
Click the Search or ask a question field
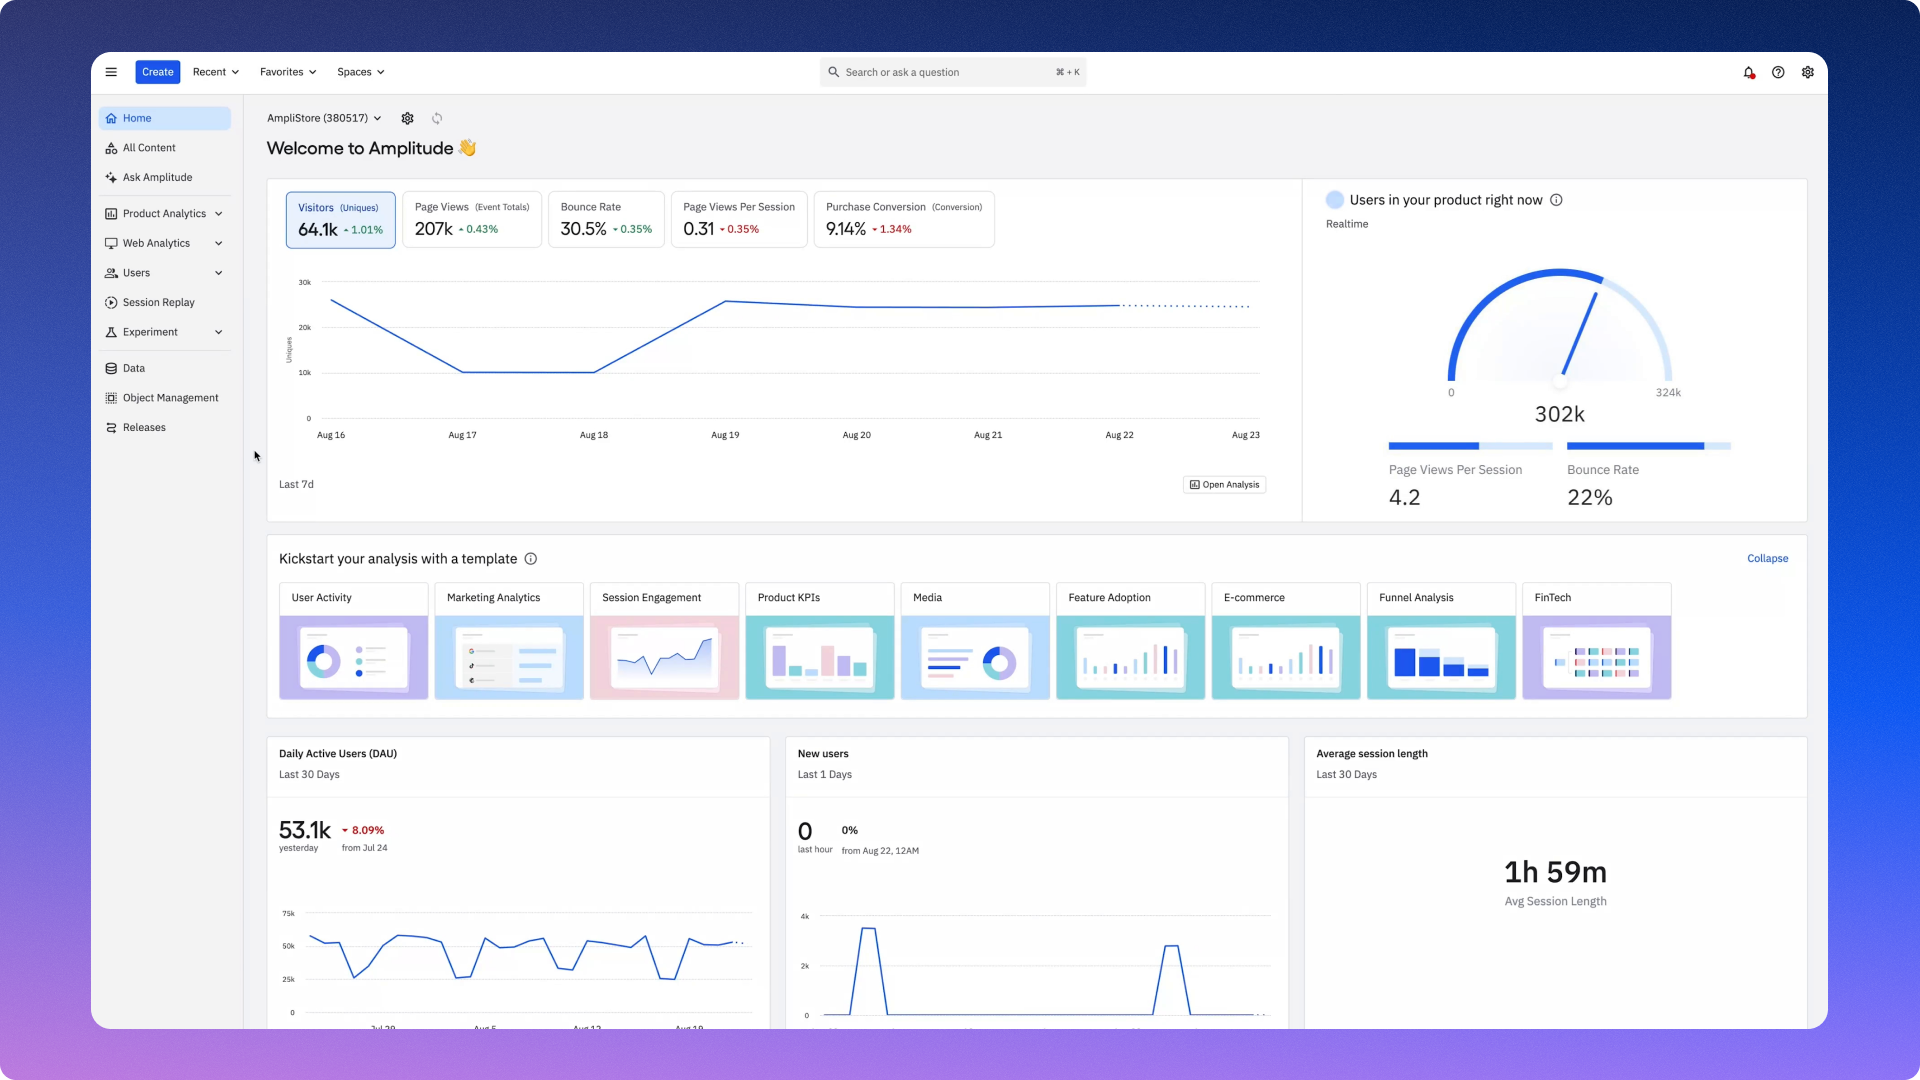click(953, 72)
